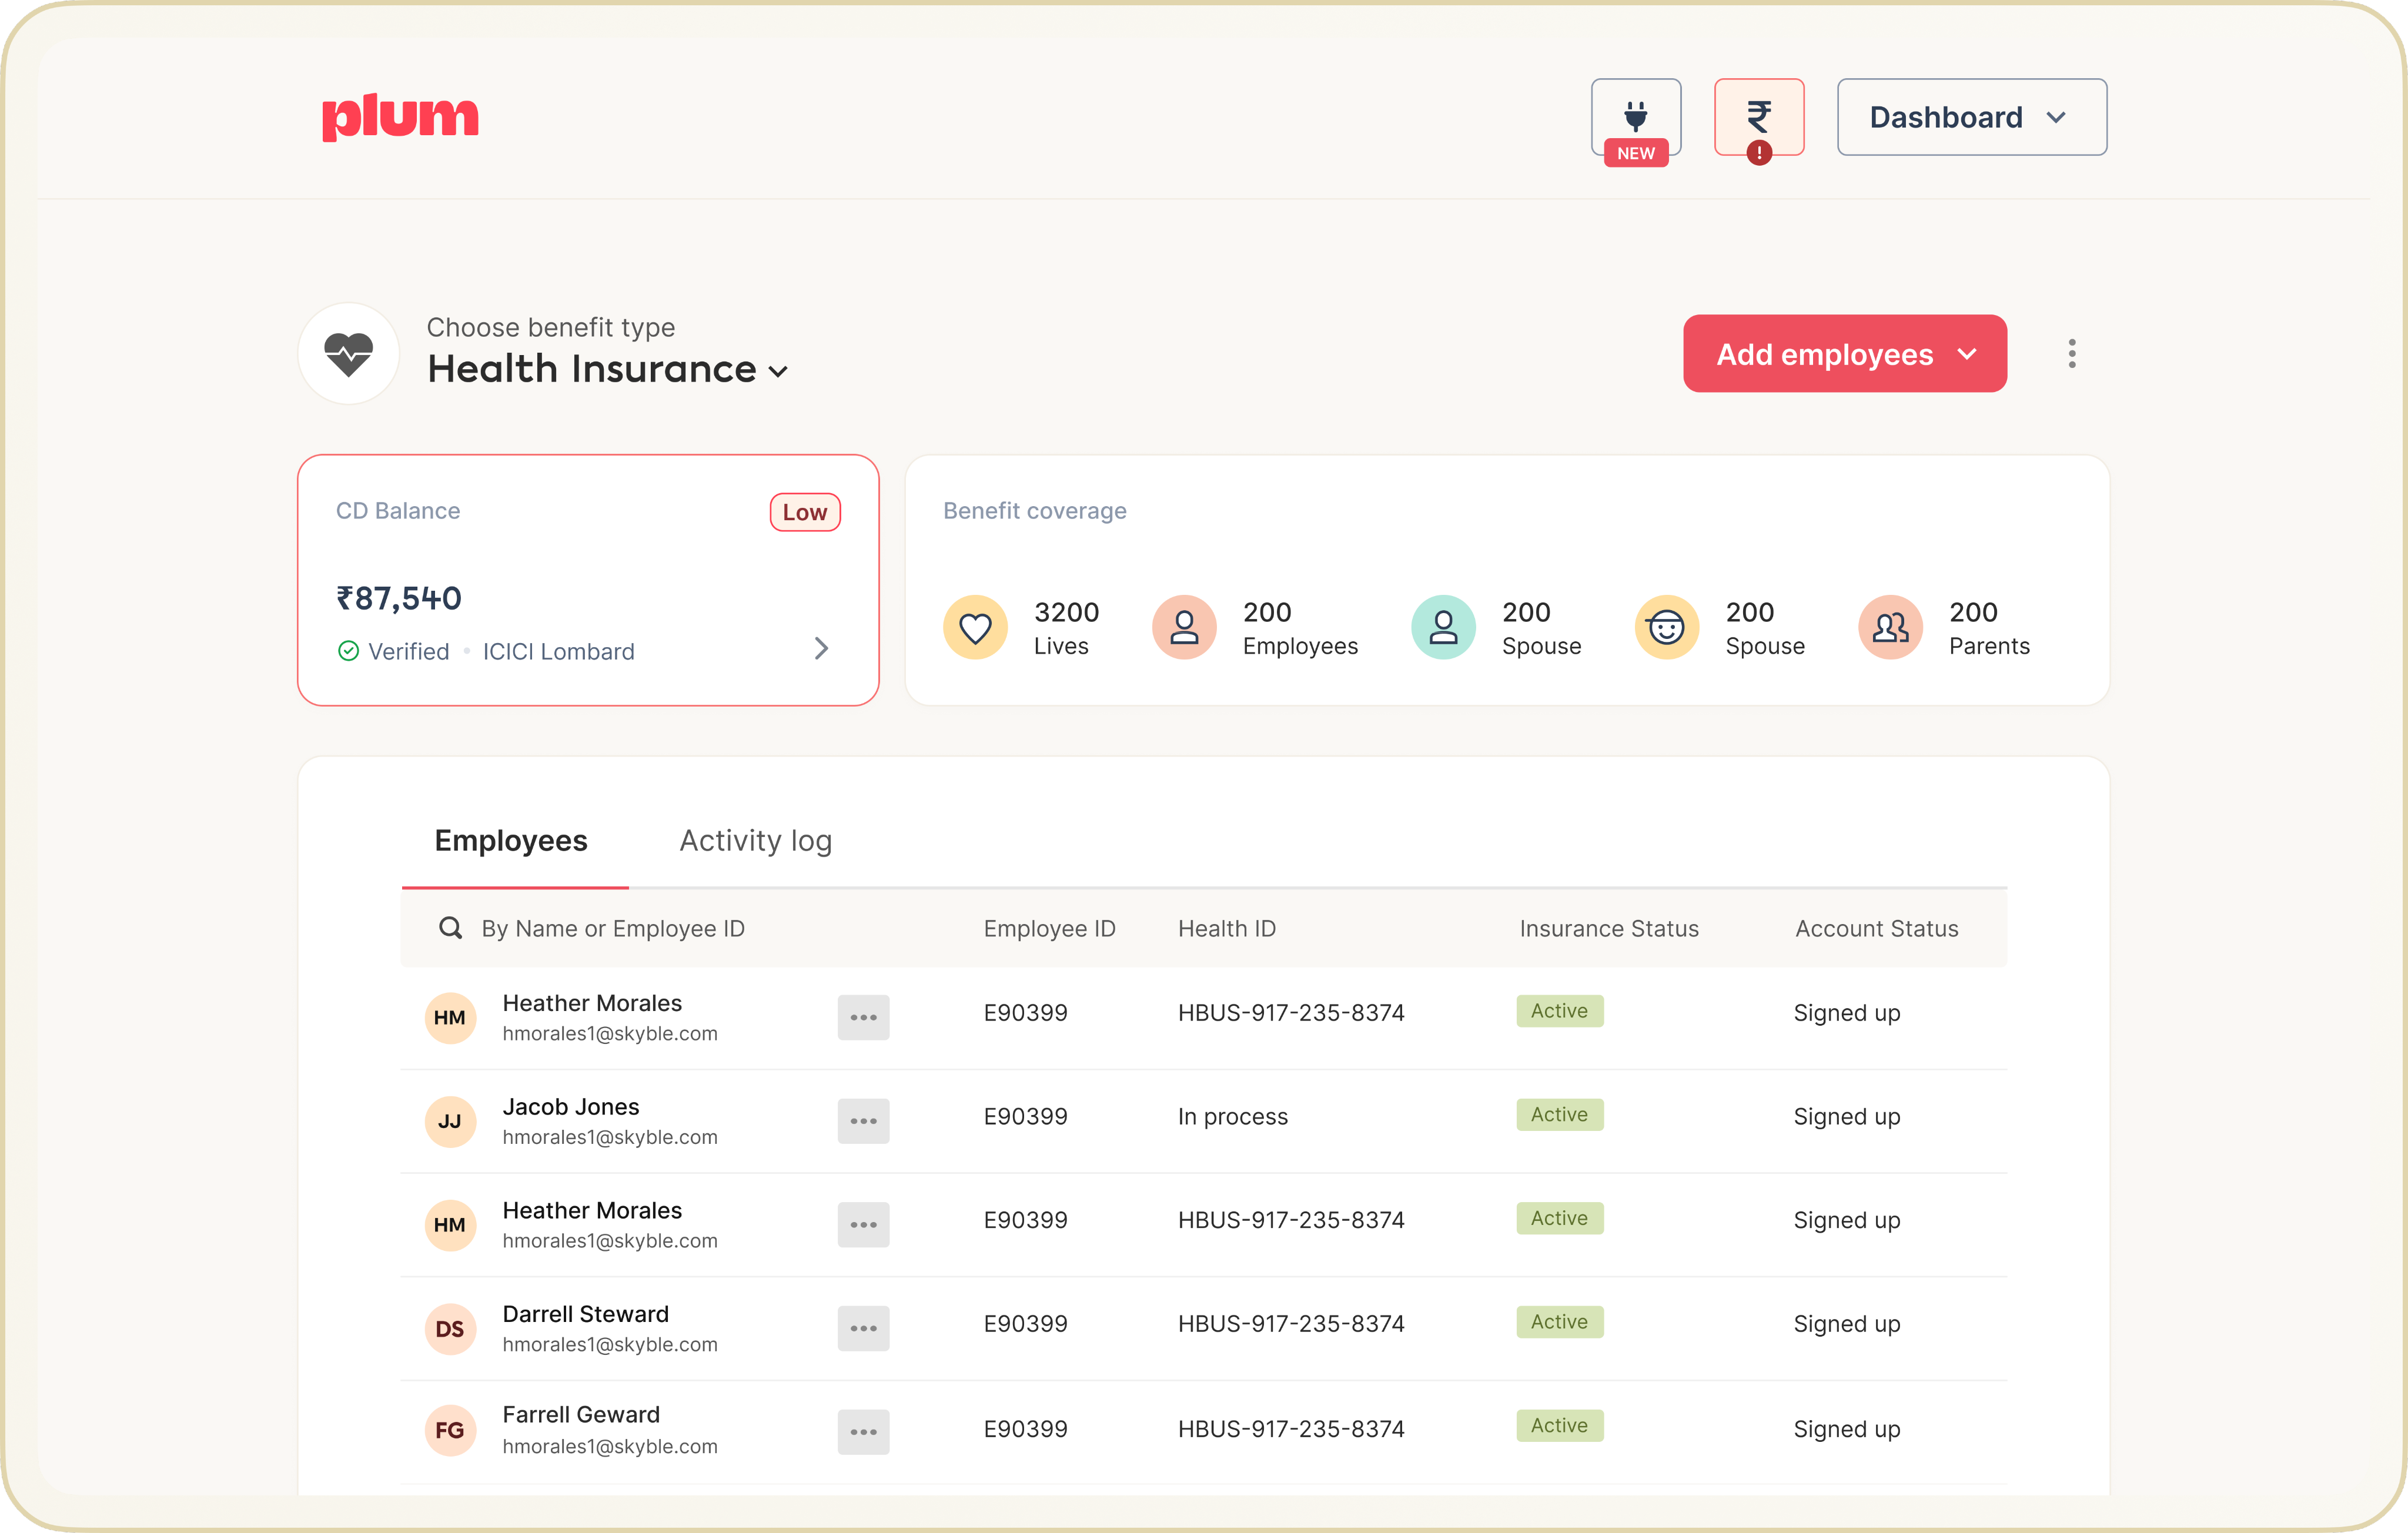Screen dimensions: 2408x1533
Task: Click the heart pulse health insurance icon
Action: click(348, 354)
